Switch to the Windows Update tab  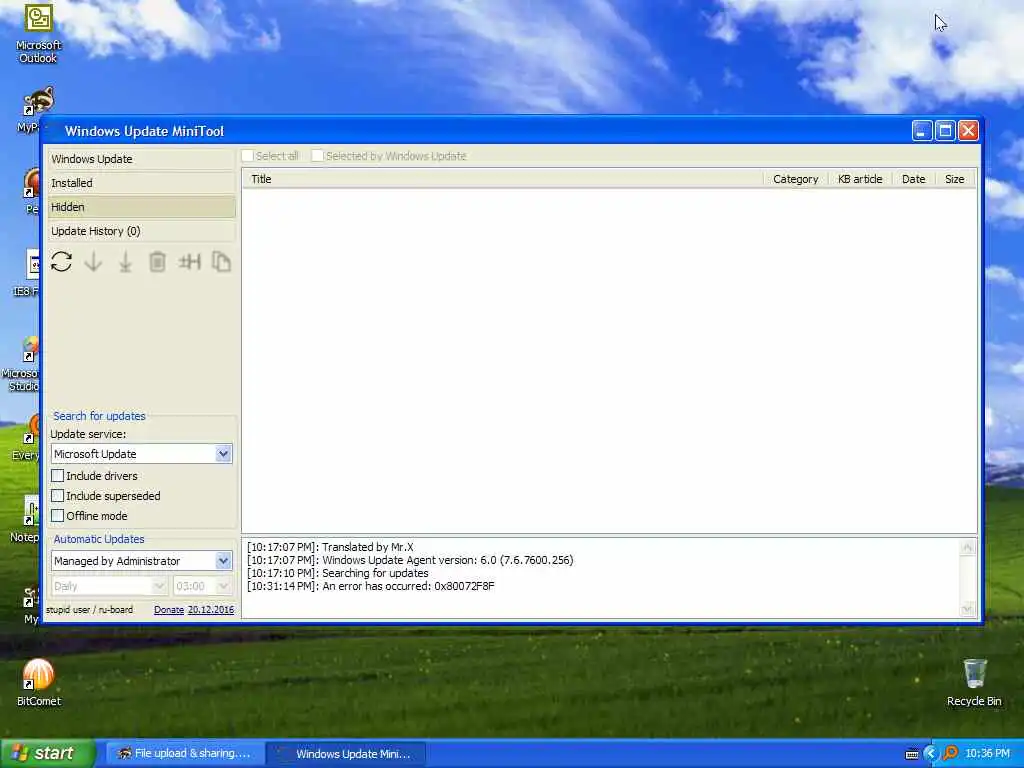click(x=142, y=159)
